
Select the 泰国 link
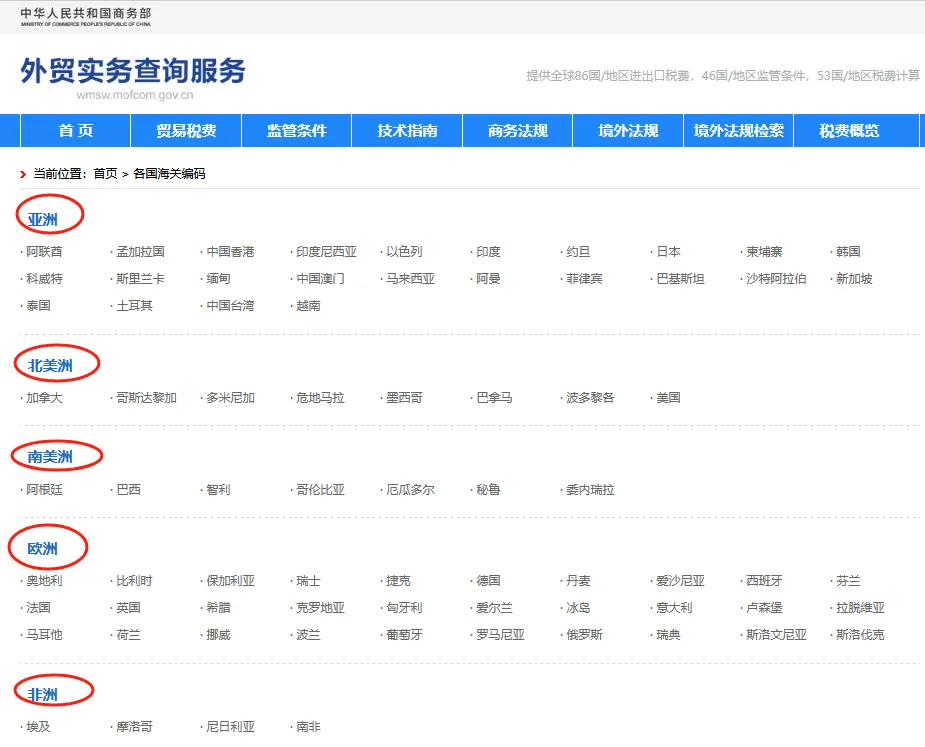(x=38, y=306)
